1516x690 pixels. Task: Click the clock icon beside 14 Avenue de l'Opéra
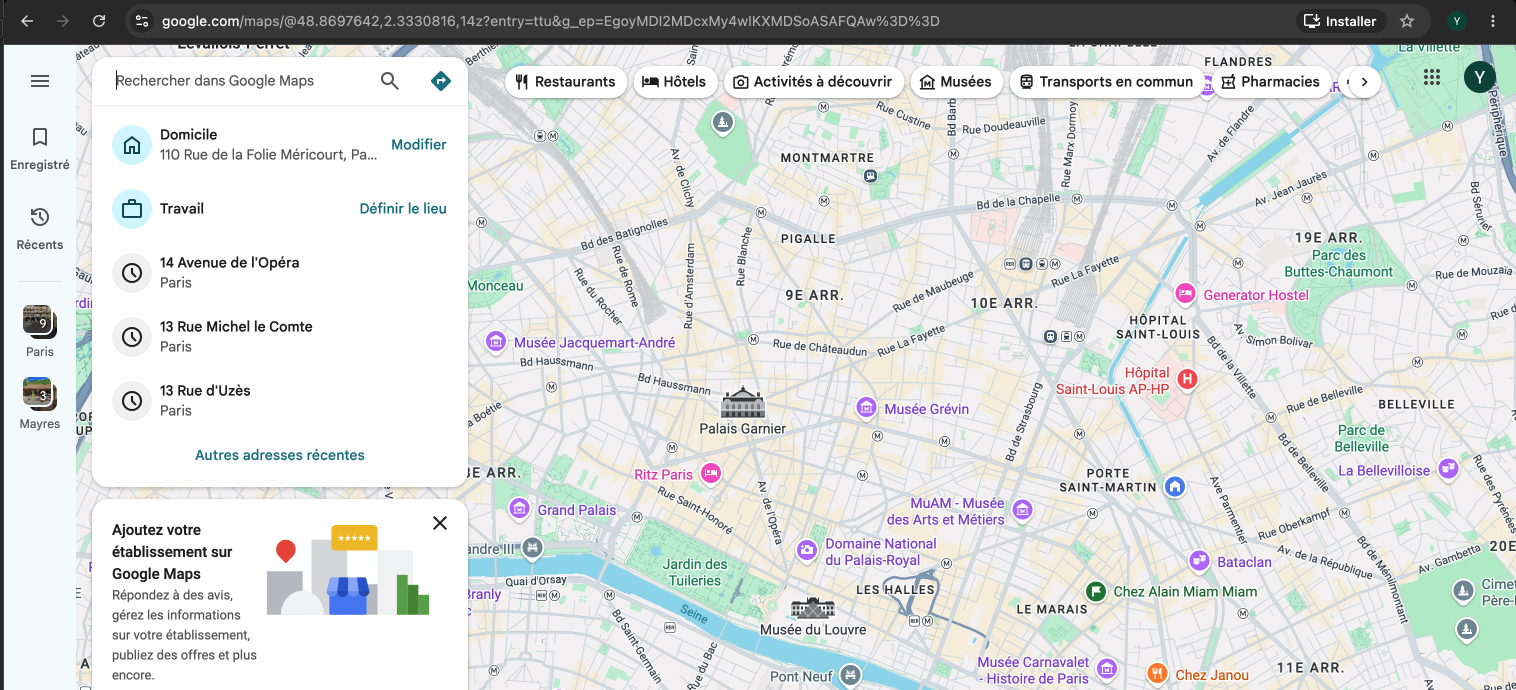click(x=132, y=273)
